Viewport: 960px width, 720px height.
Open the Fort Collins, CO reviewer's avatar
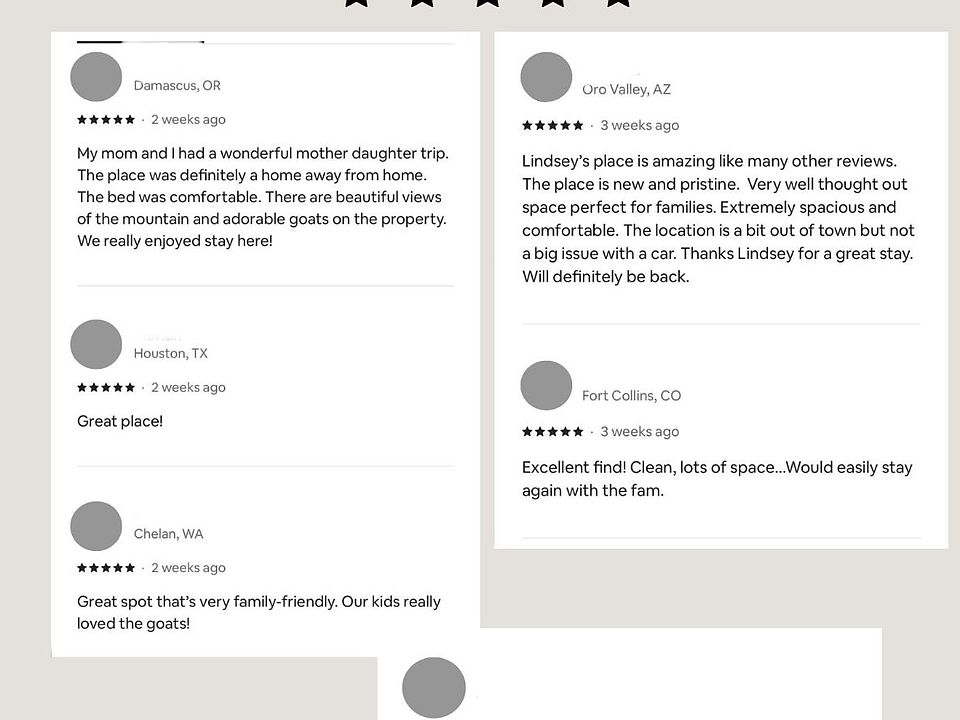[546, 385]
